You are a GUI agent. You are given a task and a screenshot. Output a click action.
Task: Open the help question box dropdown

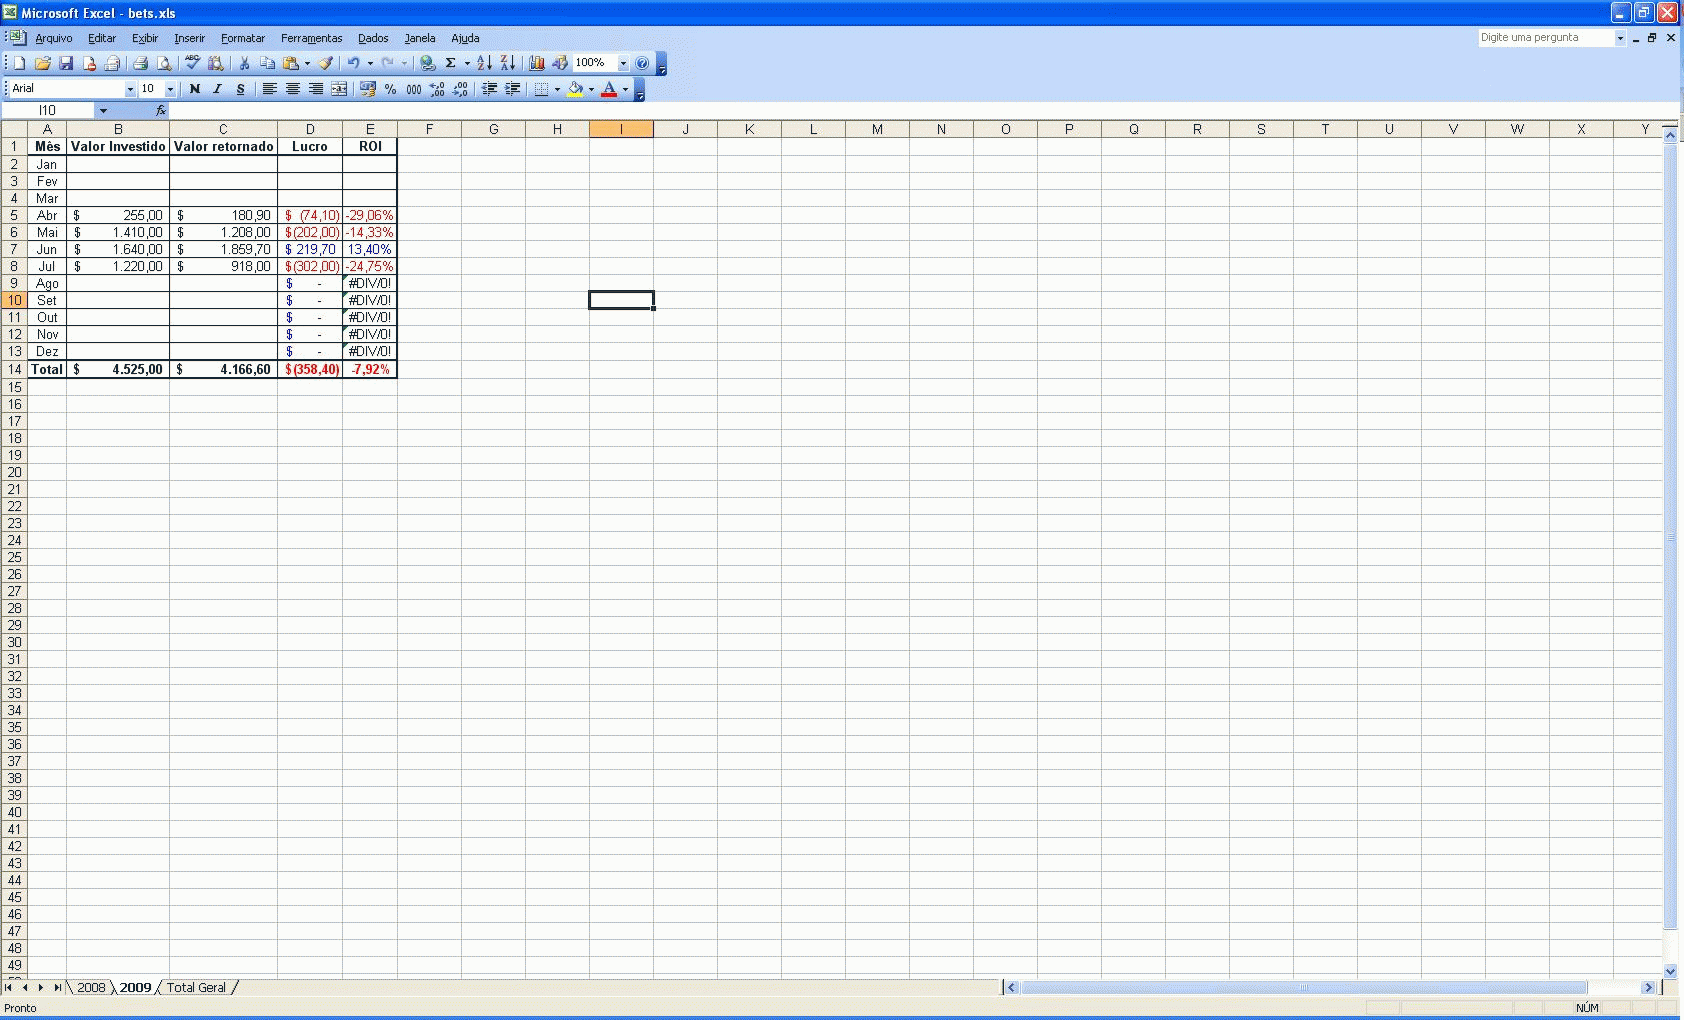1620,38
